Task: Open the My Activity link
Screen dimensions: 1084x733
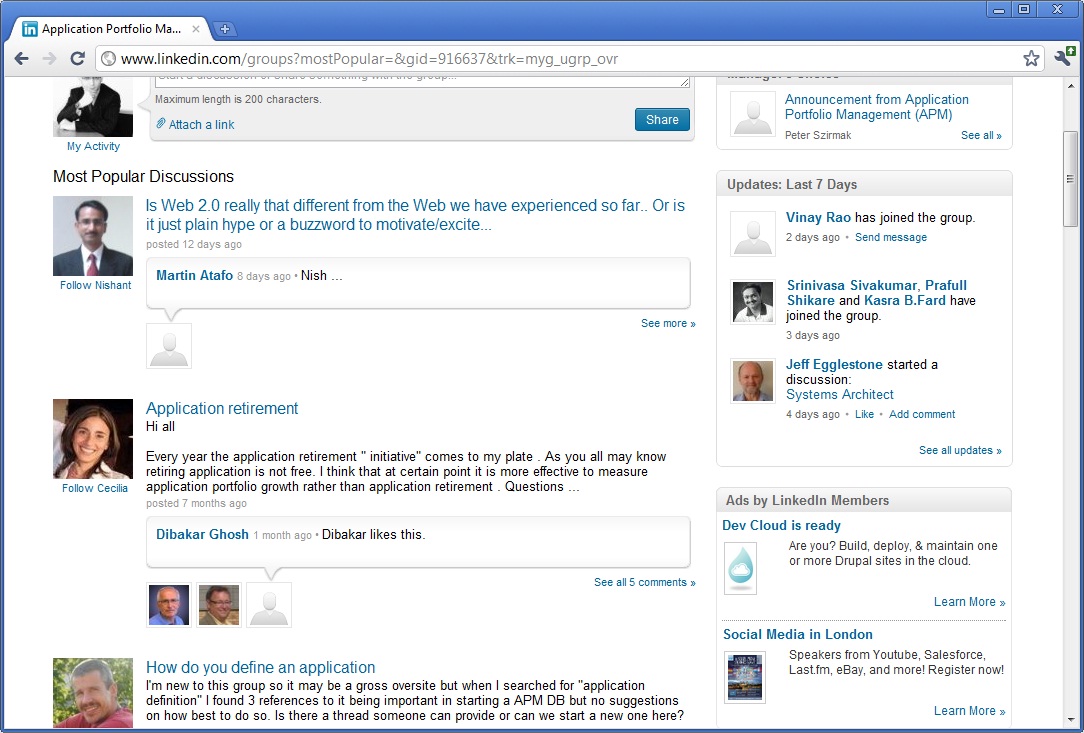Action: coord(93,146)
